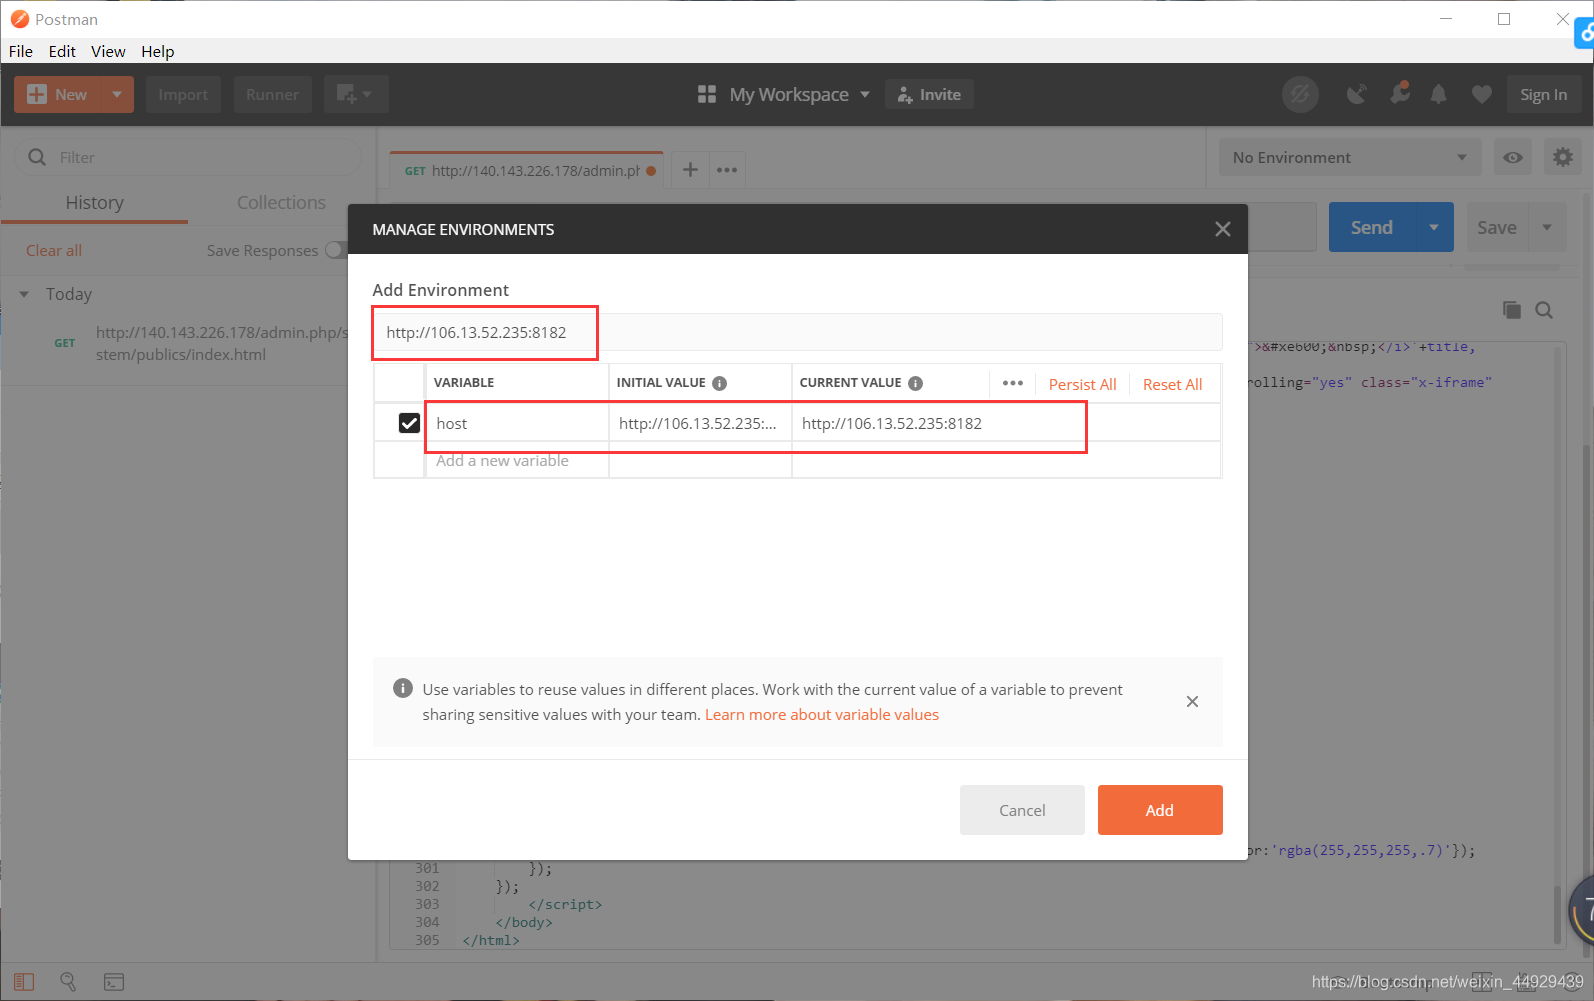
Task: Click the Invite button
Action: 929,94
